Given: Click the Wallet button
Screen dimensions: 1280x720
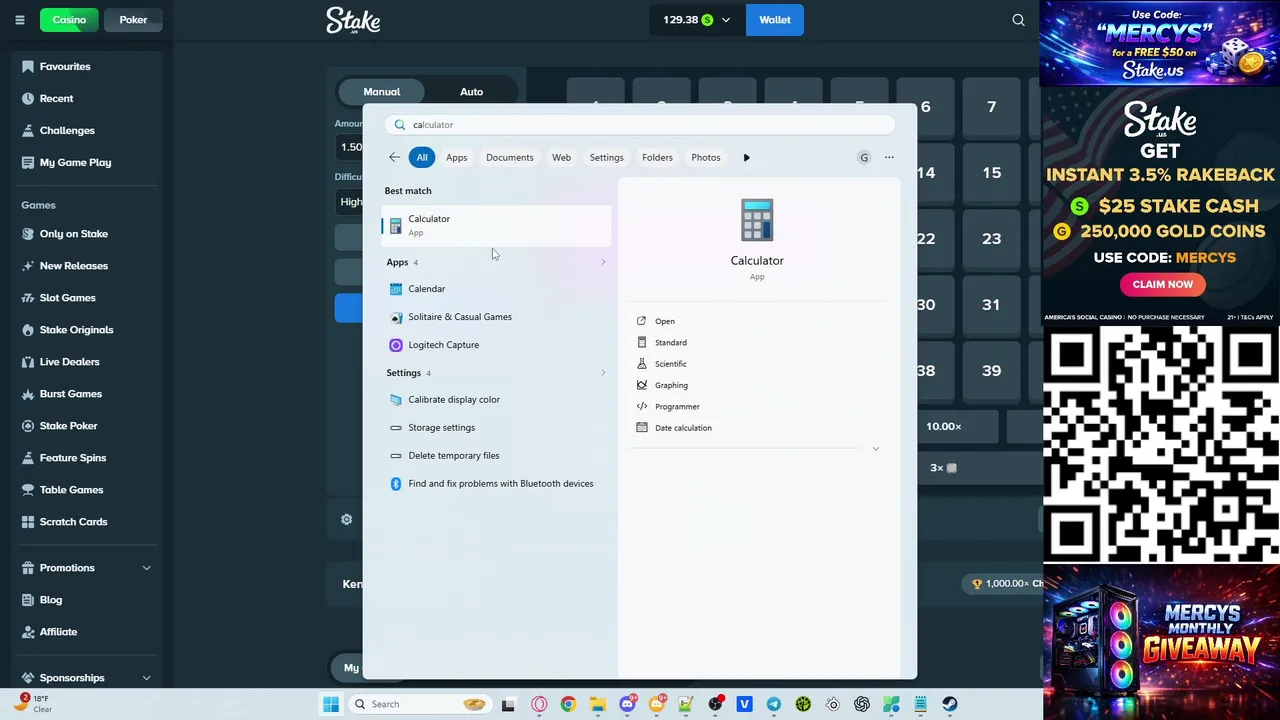Looking at the screenshot, I should coord(775,20).
